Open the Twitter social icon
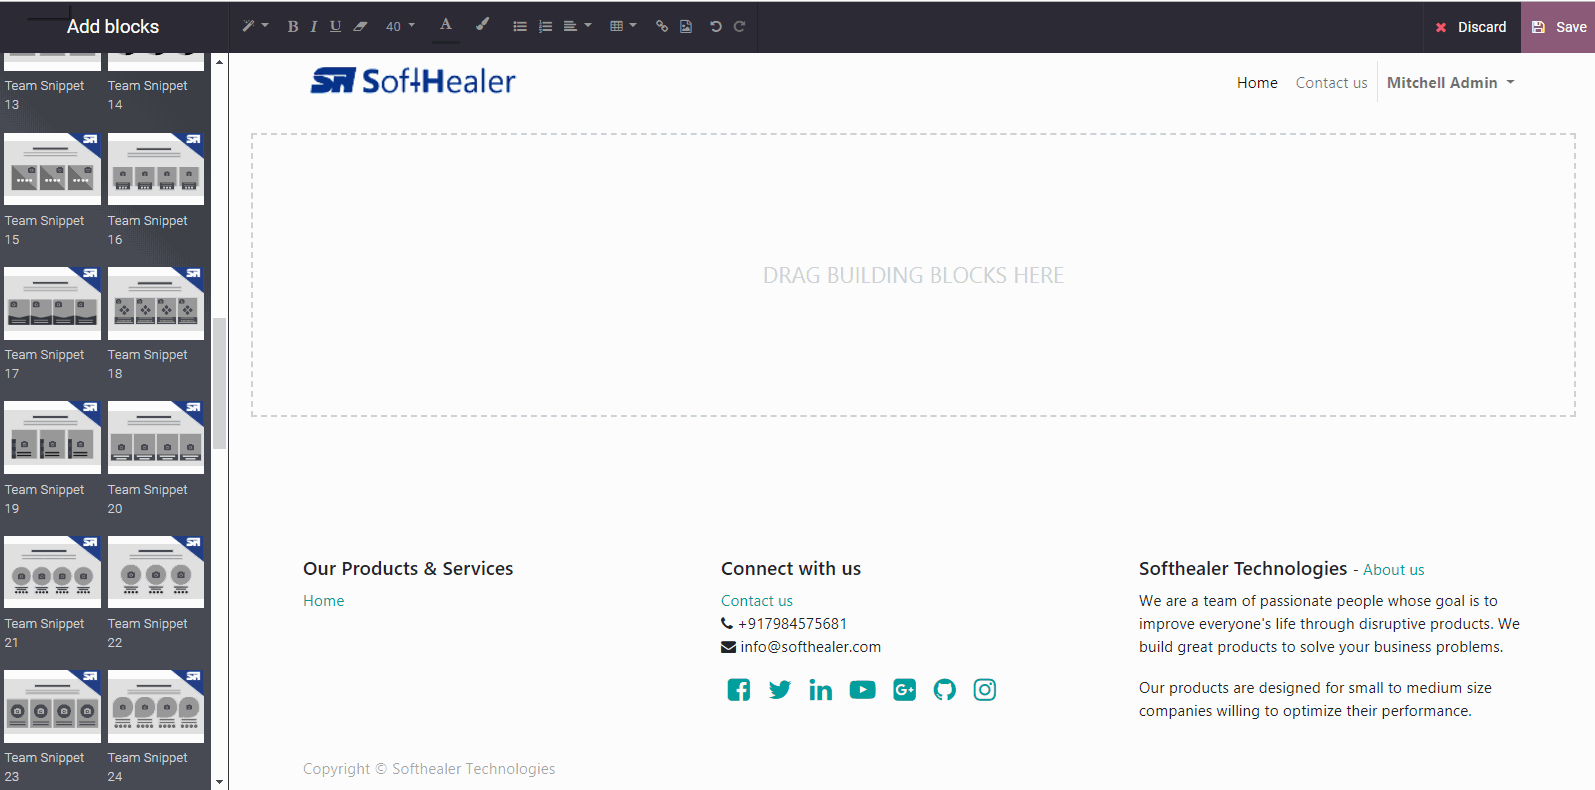The height and width of the screenshot is (790, 1595). tap(780, 690)
